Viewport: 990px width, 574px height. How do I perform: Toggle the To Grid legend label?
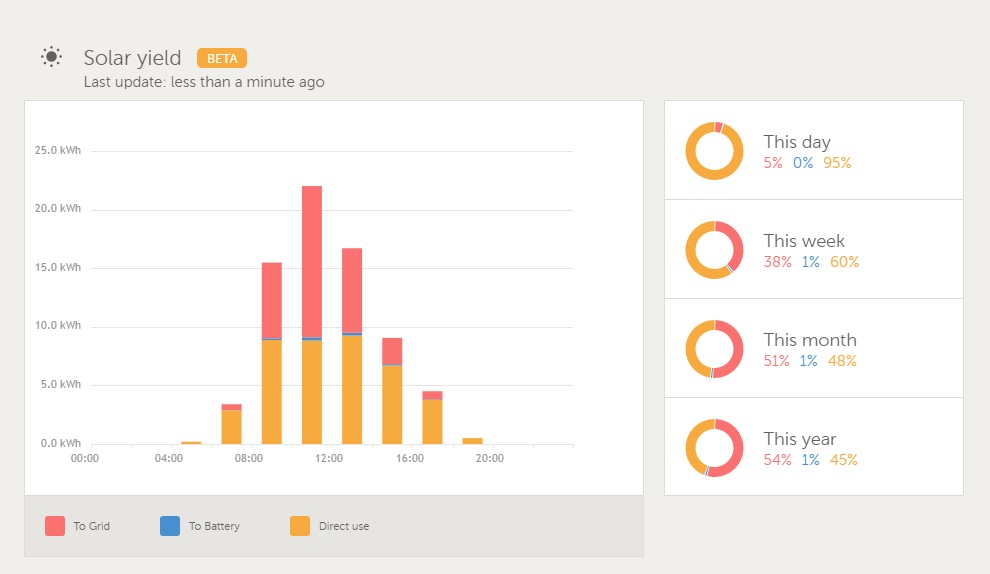(91, 526)
